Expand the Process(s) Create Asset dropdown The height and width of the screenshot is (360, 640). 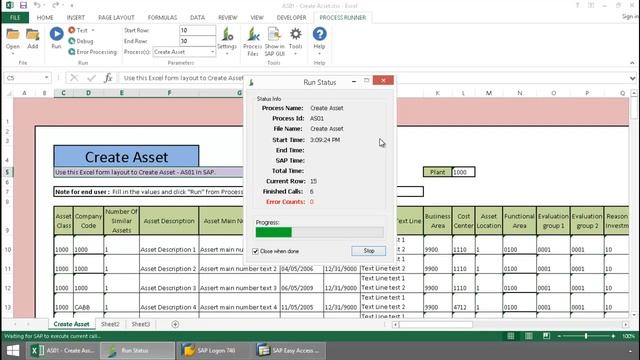click(212, 52)
